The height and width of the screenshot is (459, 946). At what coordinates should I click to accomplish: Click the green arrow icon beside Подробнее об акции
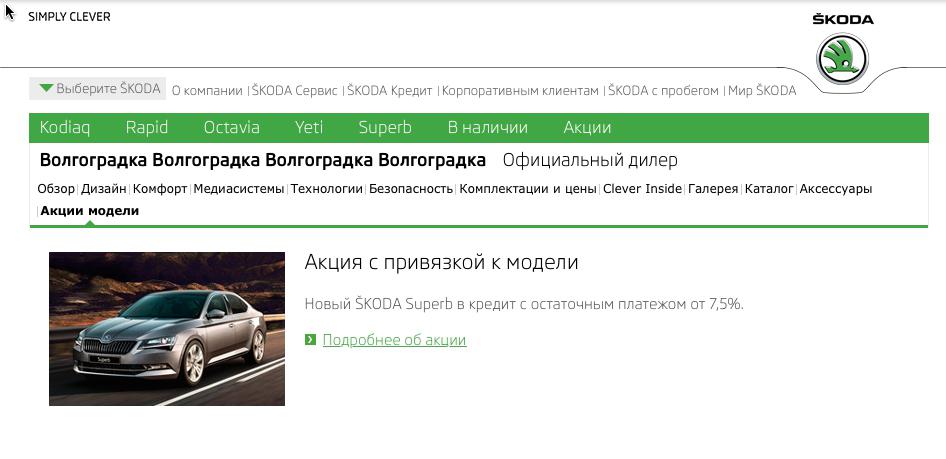click(x=311, y=340)
